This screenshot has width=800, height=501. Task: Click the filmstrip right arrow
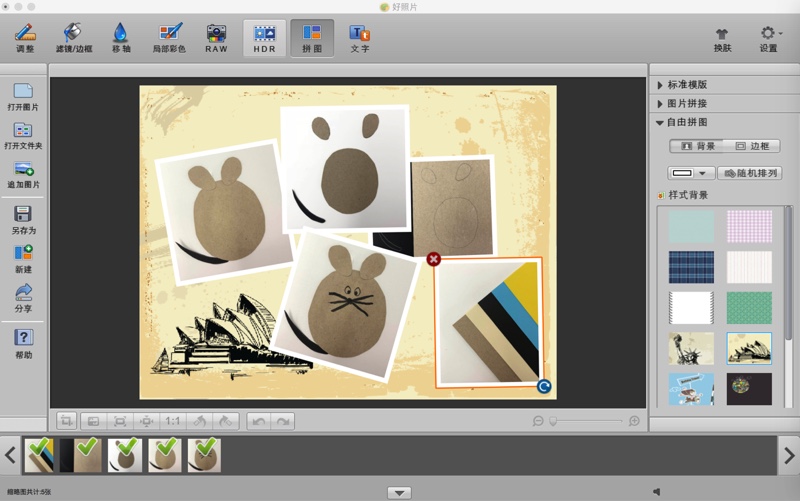789,455
